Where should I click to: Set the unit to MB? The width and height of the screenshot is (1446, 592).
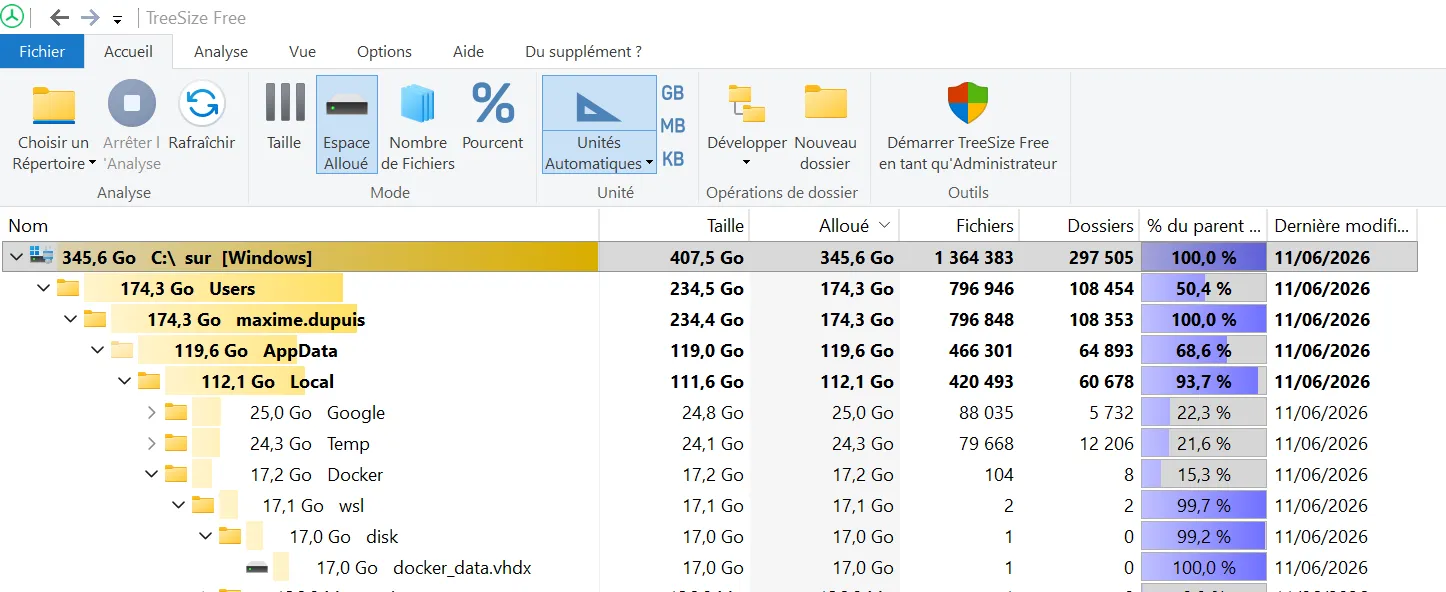pyautogui.click(x=673, y=126)
